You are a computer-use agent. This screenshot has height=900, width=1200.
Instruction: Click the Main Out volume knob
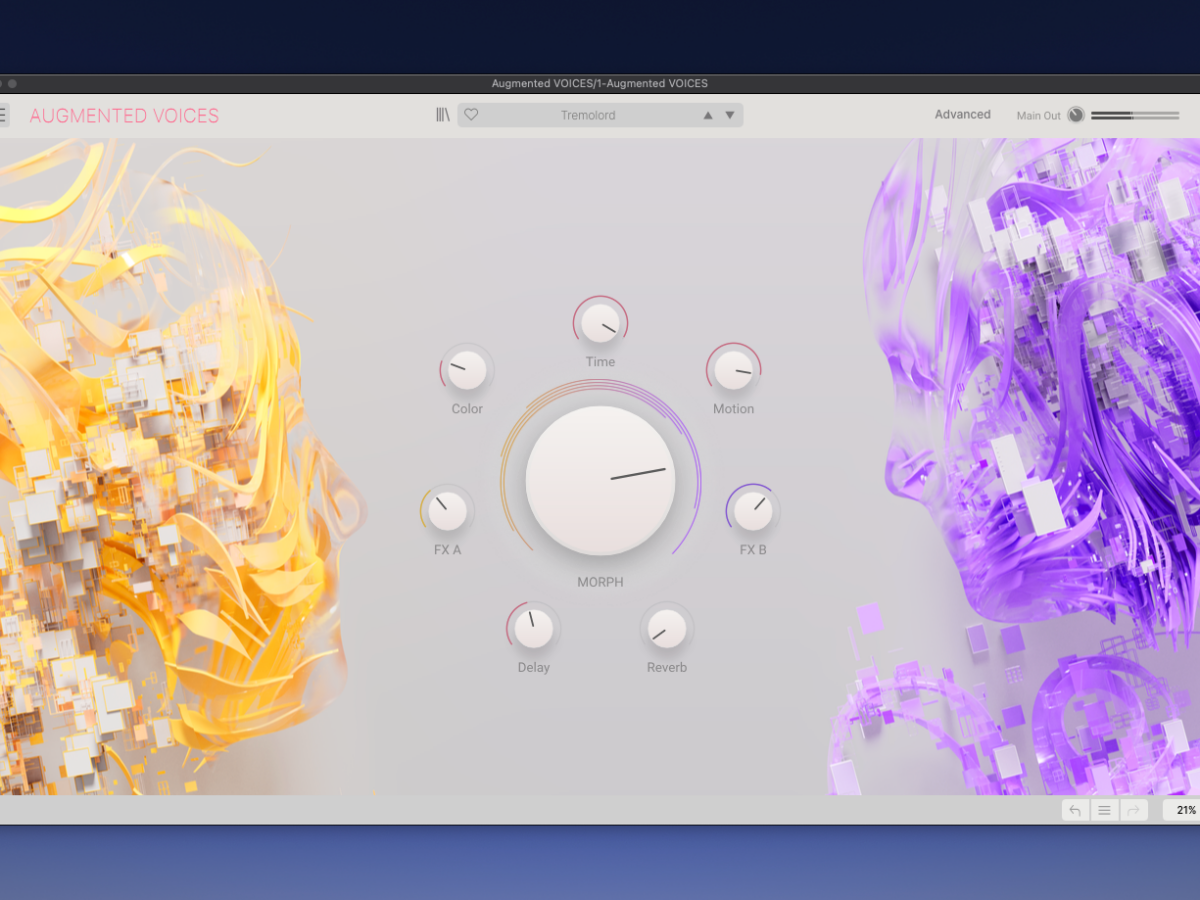tap(1076, 115)
